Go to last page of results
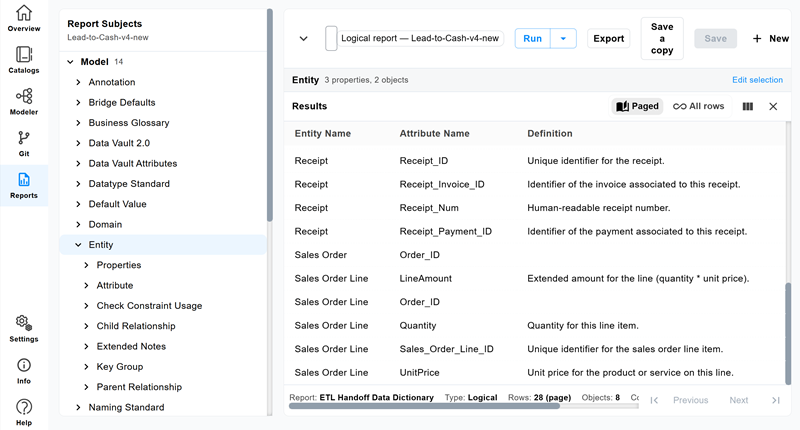800x430 pixels. point(776,400)
